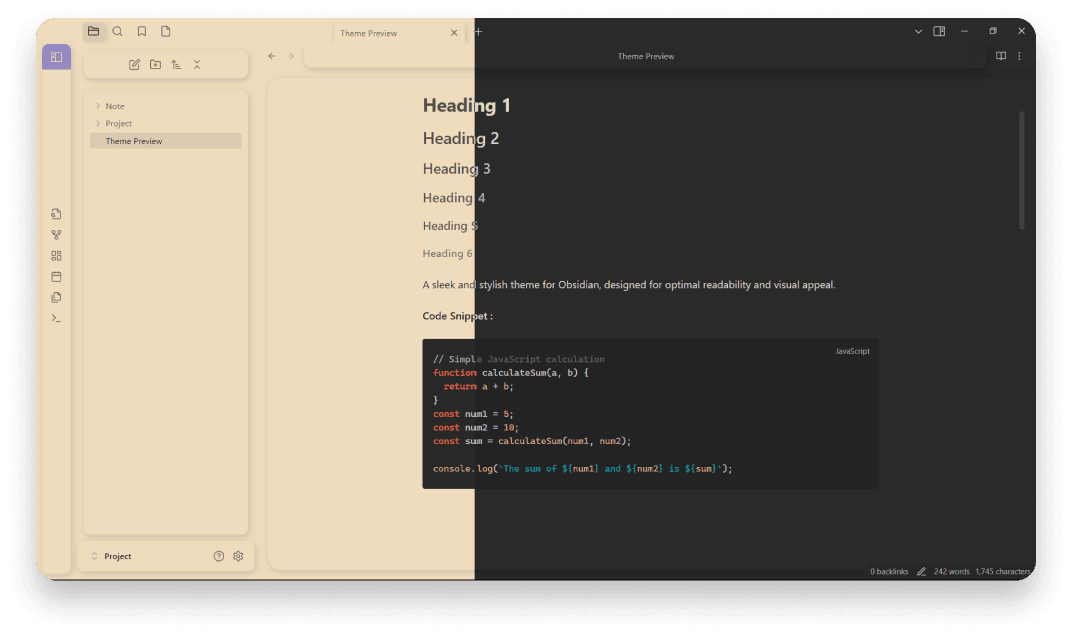Close the Theme Preview tab
Screen dimensions: 1072x634
tap(454, 33)
